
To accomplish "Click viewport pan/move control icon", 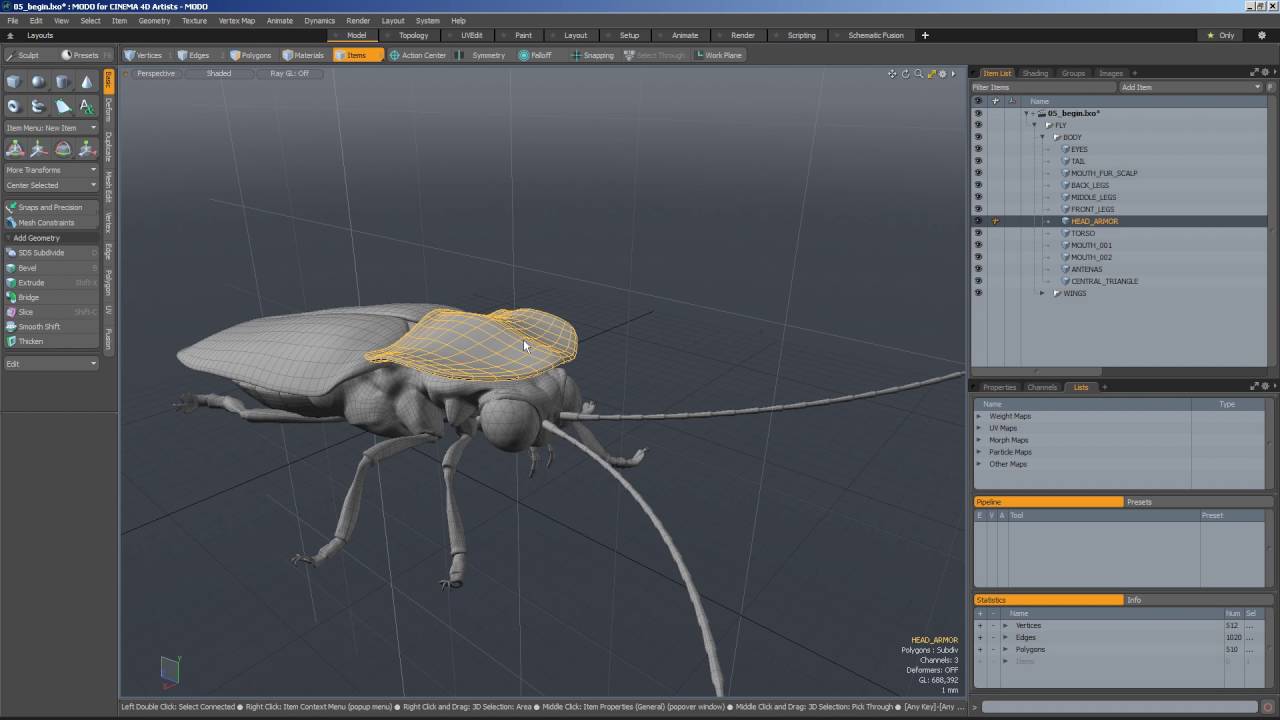I will (x=892, y=74).
